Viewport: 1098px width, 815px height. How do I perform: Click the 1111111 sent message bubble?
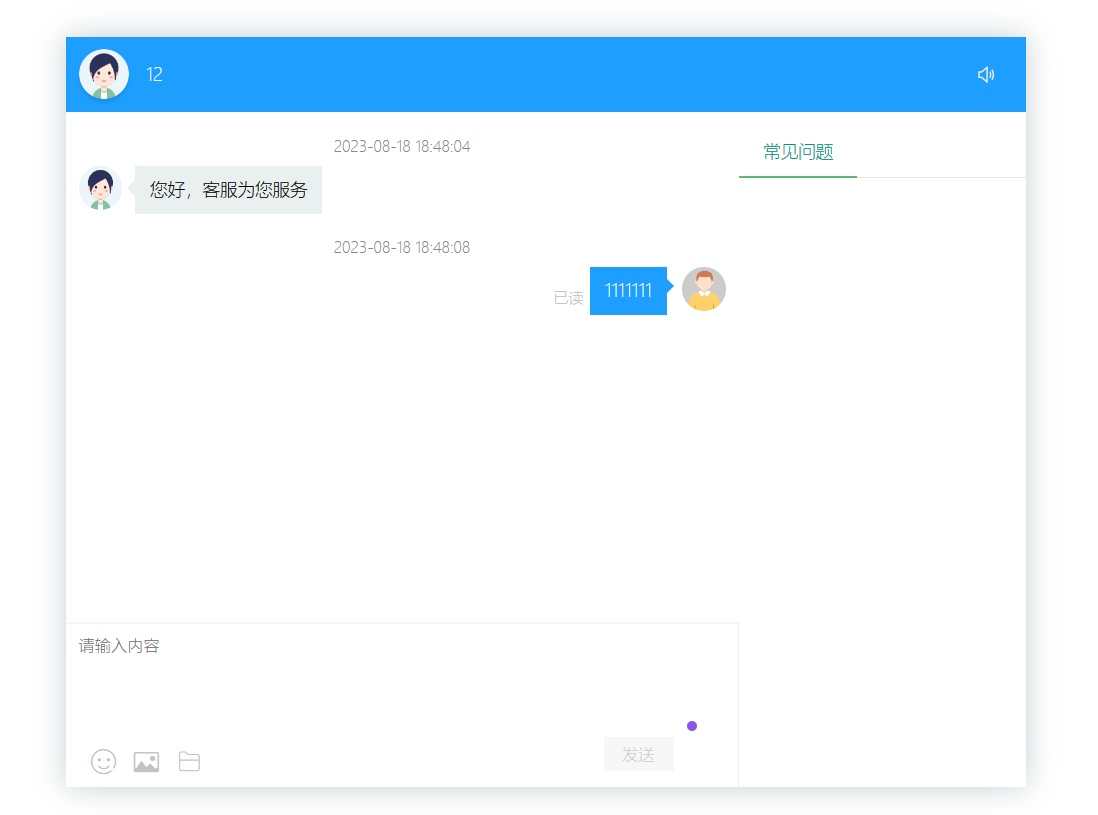(628, 291)
